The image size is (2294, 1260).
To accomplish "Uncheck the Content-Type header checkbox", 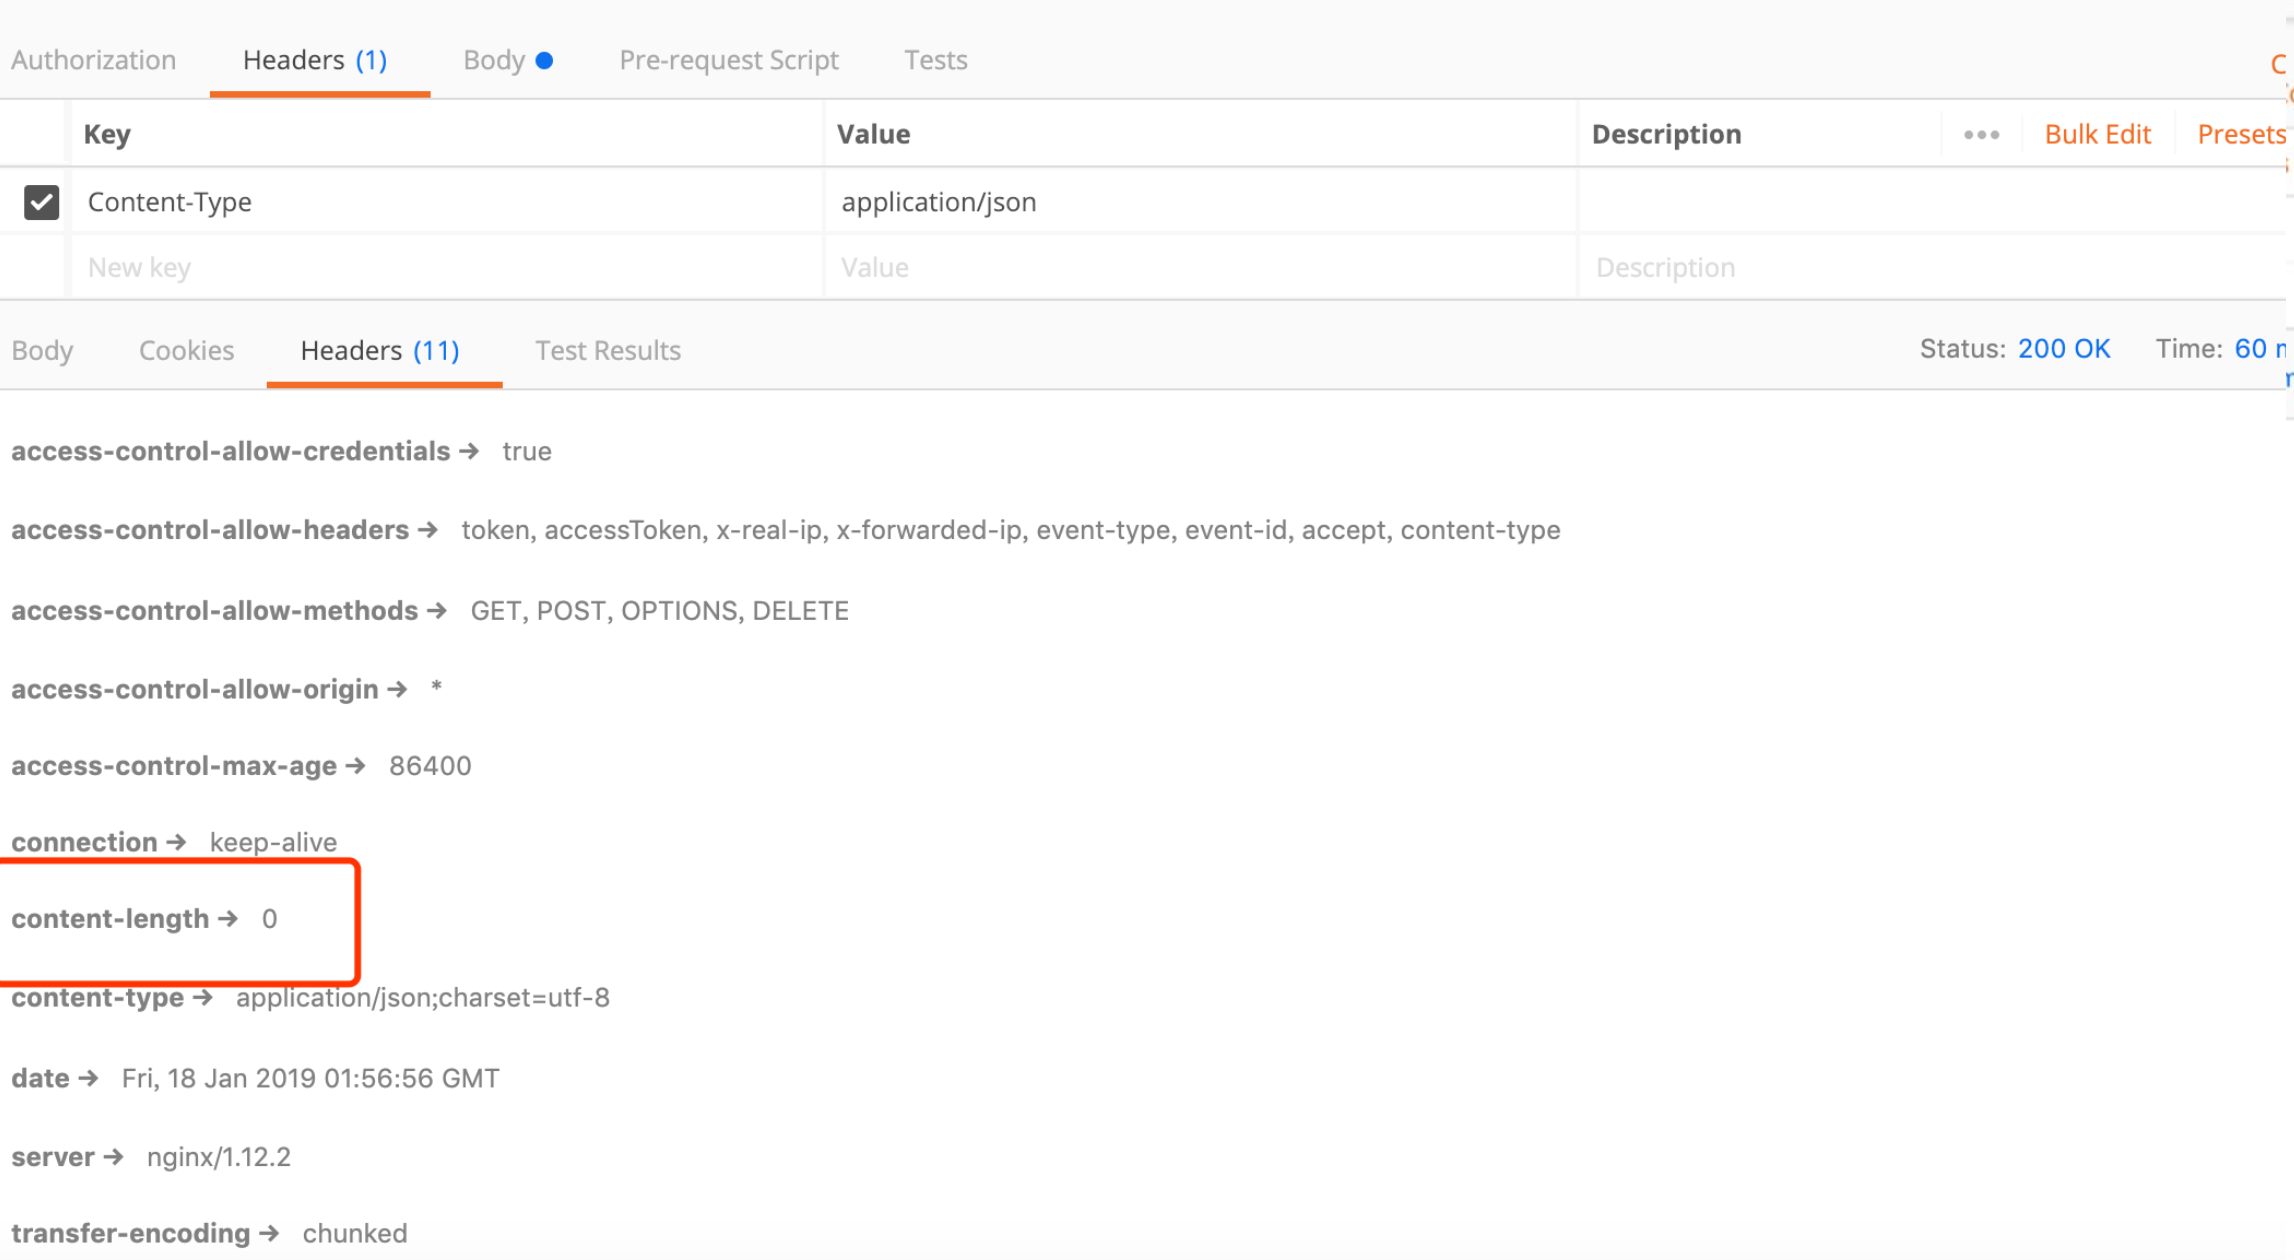I will coord(41,202).
